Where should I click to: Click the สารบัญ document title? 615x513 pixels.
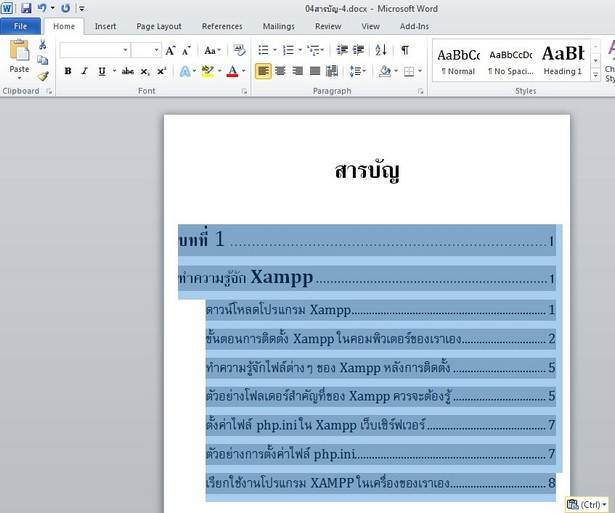[x=367, y=172]
